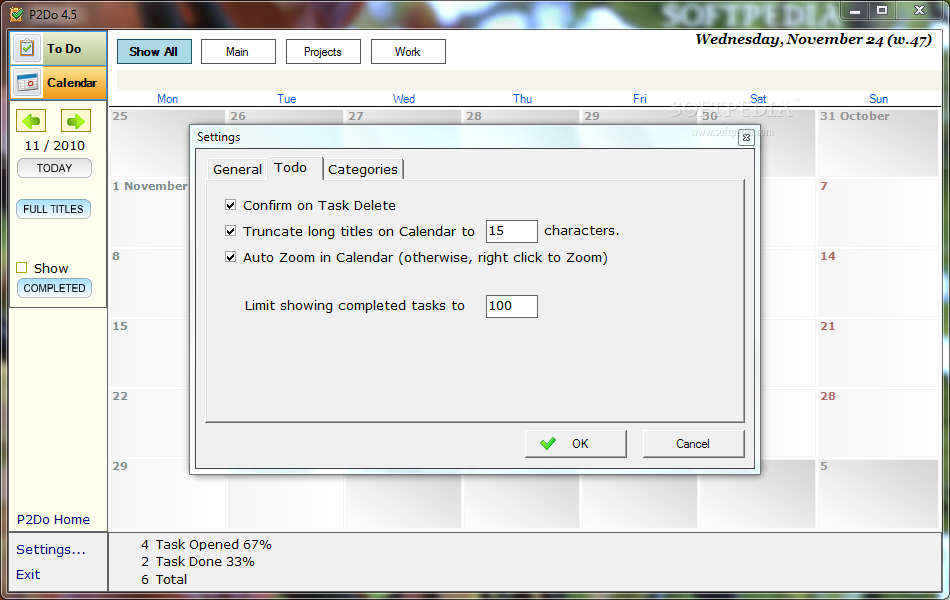Switch to the General tab
The image size is (950, 600).
click(238, 169)
